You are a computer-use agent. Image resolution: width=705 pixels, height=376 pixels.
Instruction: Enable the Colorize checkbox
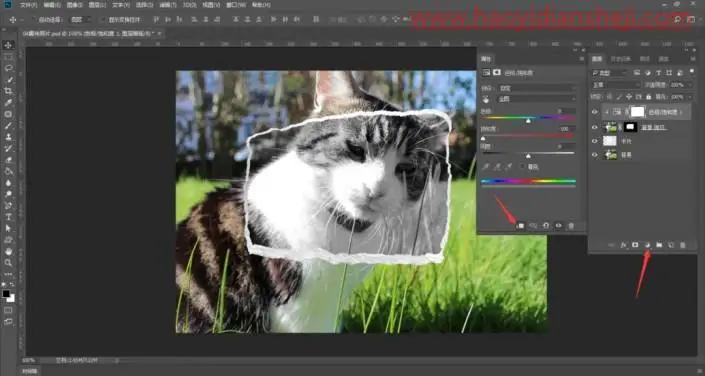pyautogui.click(x=522, y=166)
